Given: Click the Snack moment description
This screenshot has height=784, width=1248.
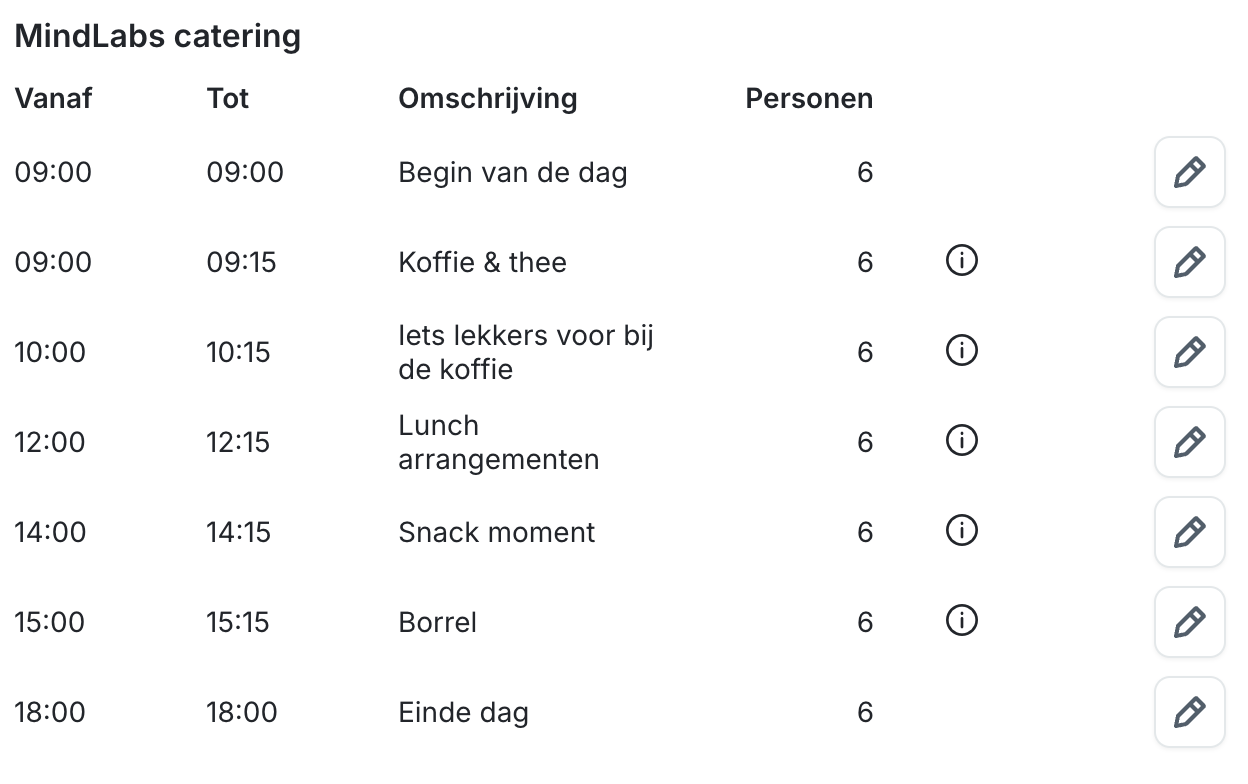Looking at the screenshot, I should point(497,532).
